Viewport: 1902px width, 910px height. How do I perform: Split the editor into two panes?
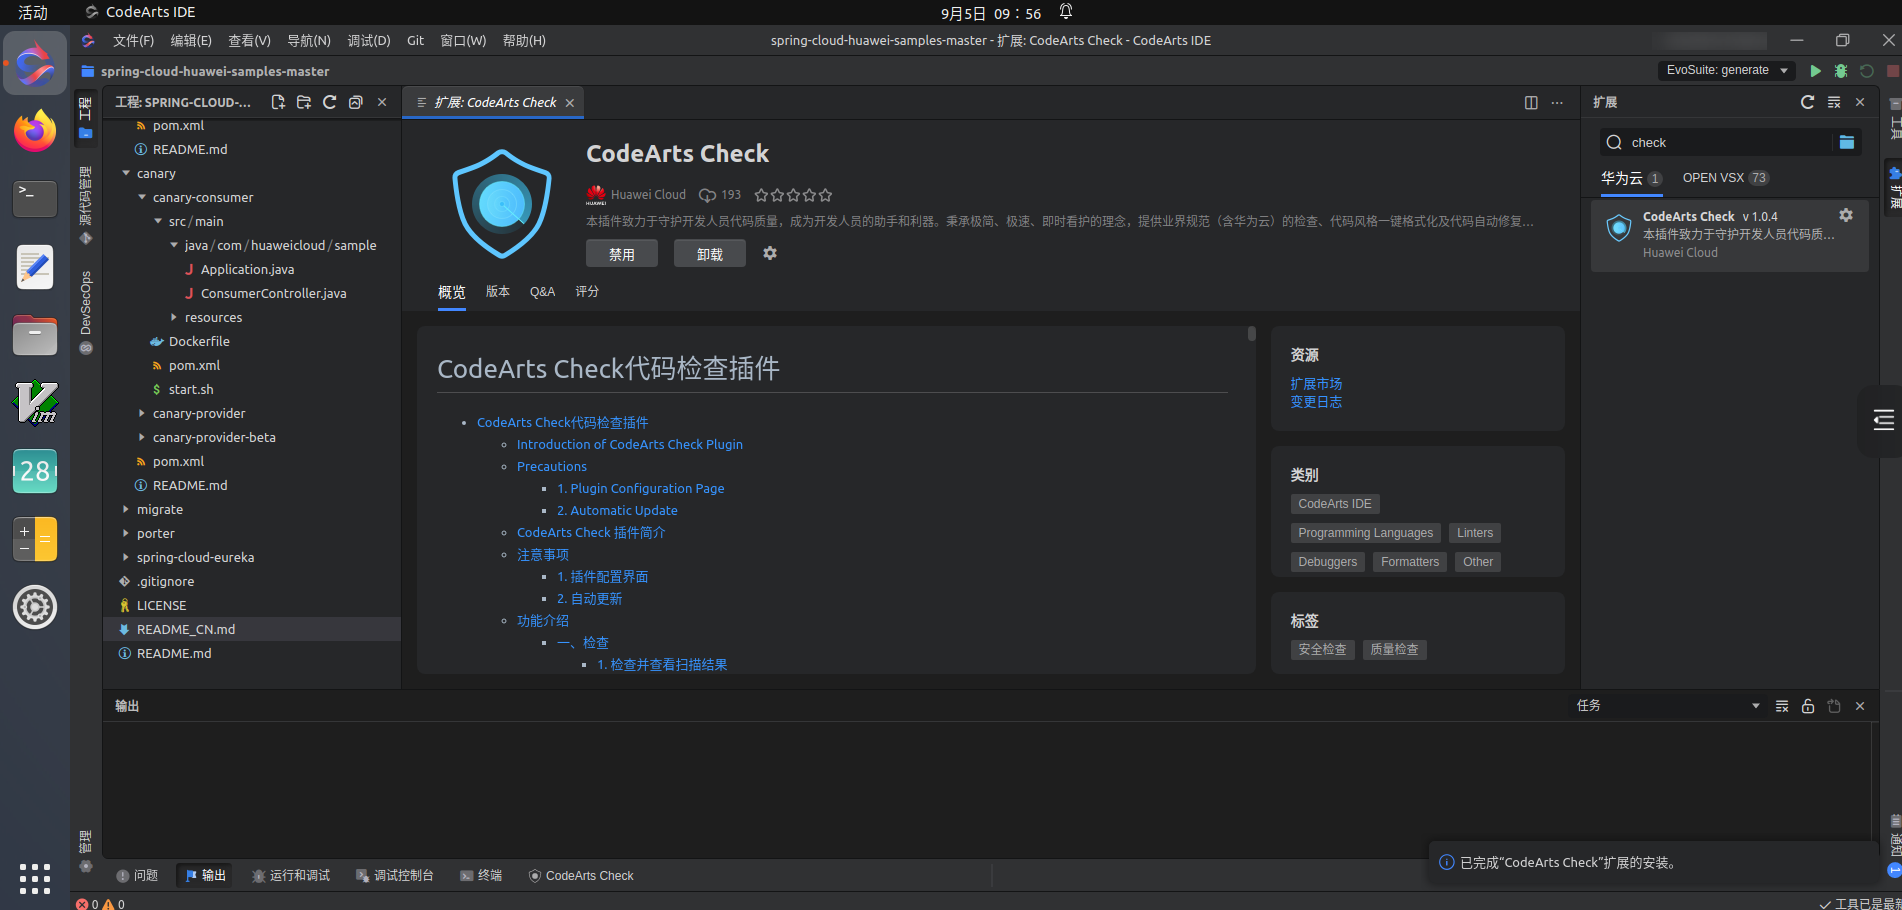click(x=1531, y=103)
